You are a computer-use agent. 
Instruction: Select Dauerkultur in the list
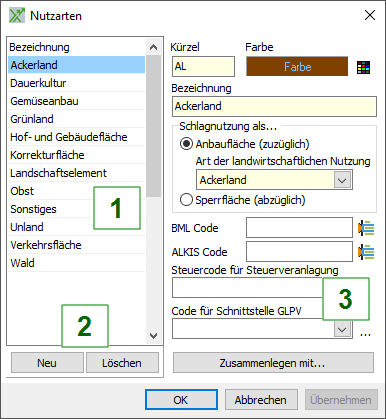tap(77, 83)
